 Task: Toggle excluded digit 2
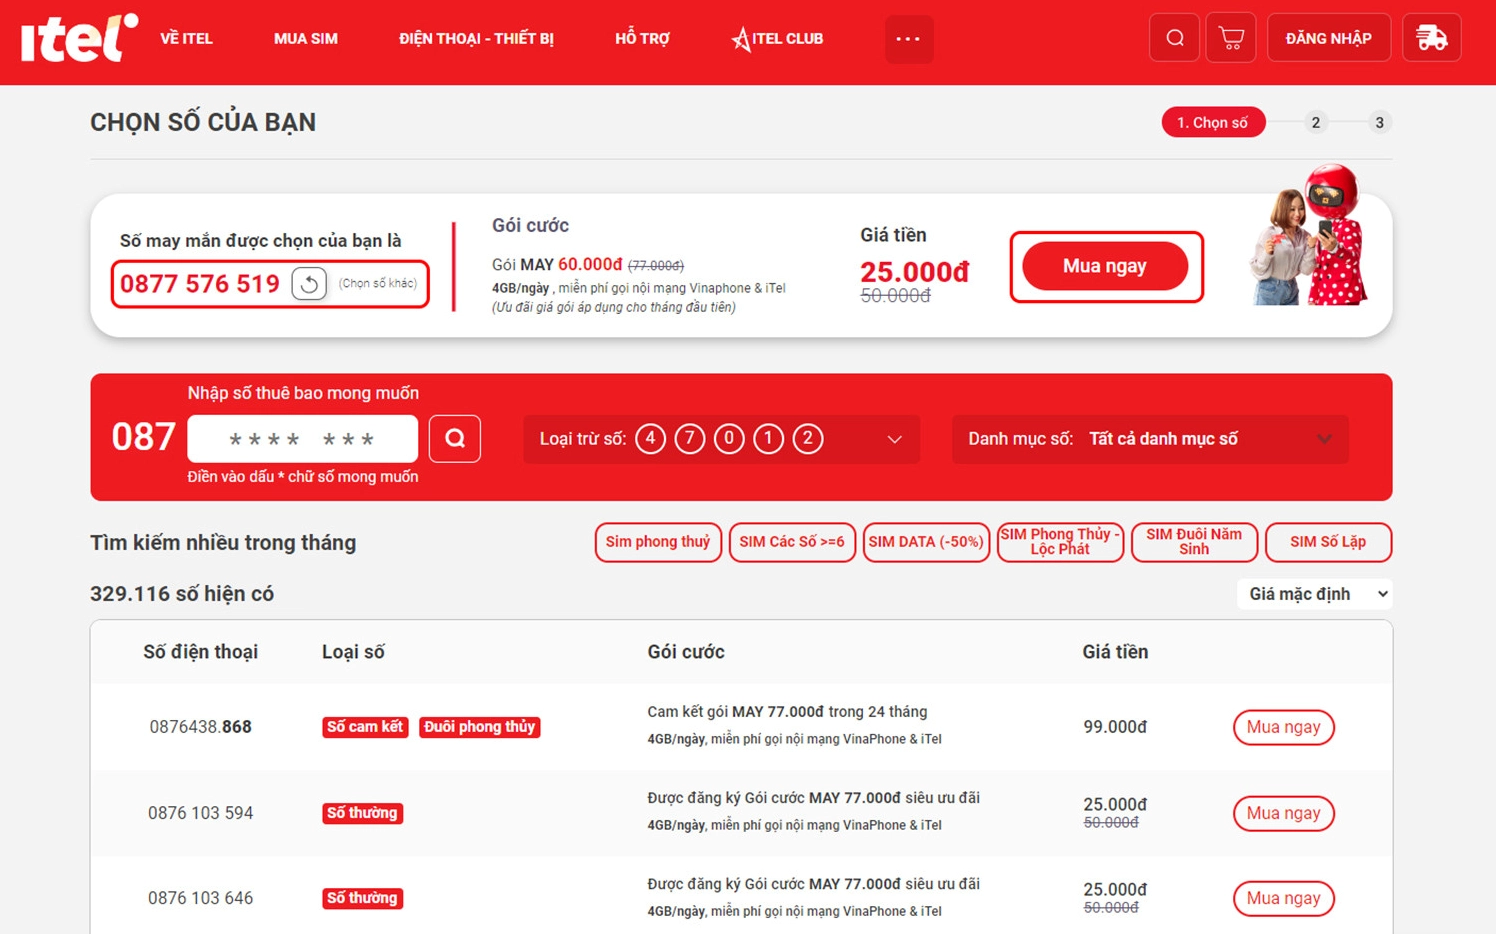tap(808, 439)
